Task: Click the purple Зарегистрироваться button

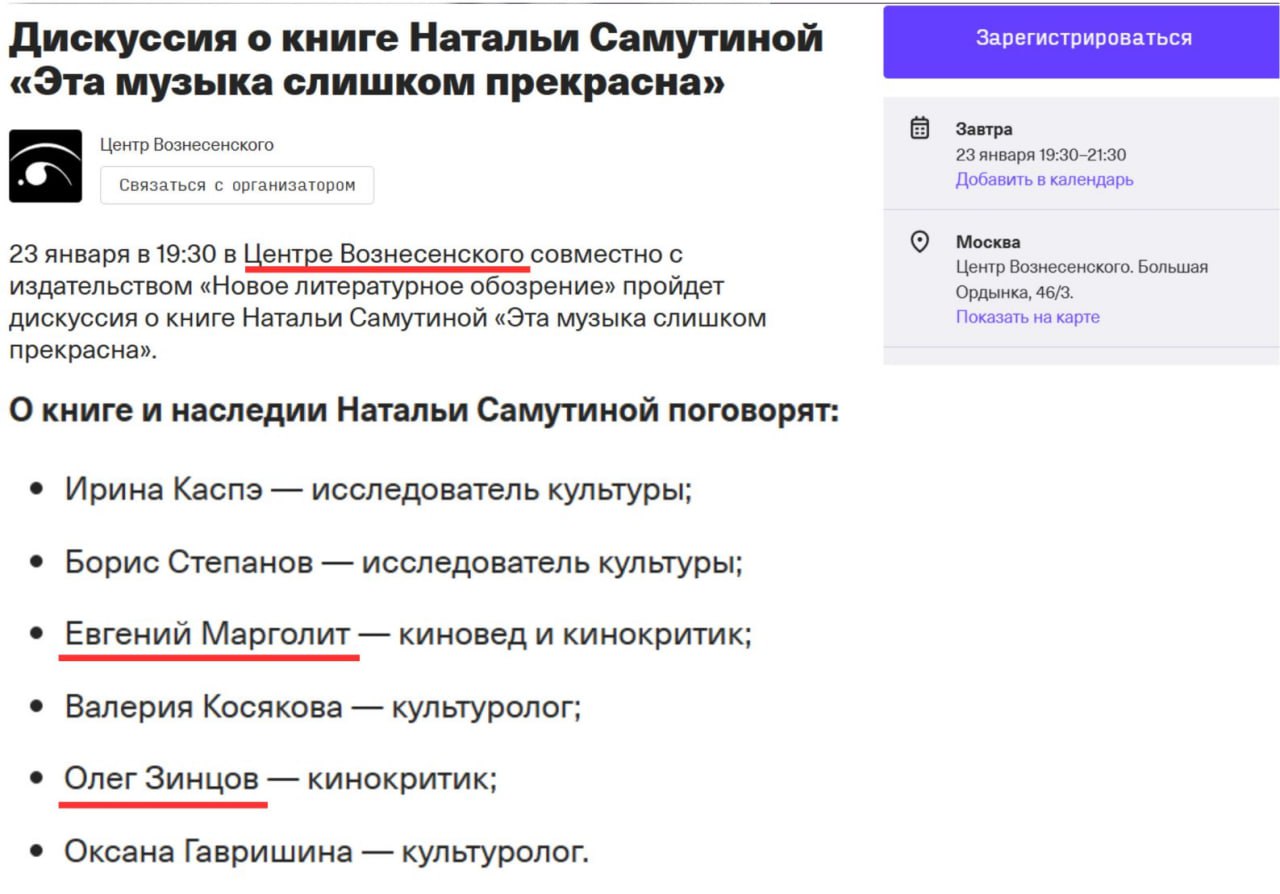Action: tap(1083, 39)
